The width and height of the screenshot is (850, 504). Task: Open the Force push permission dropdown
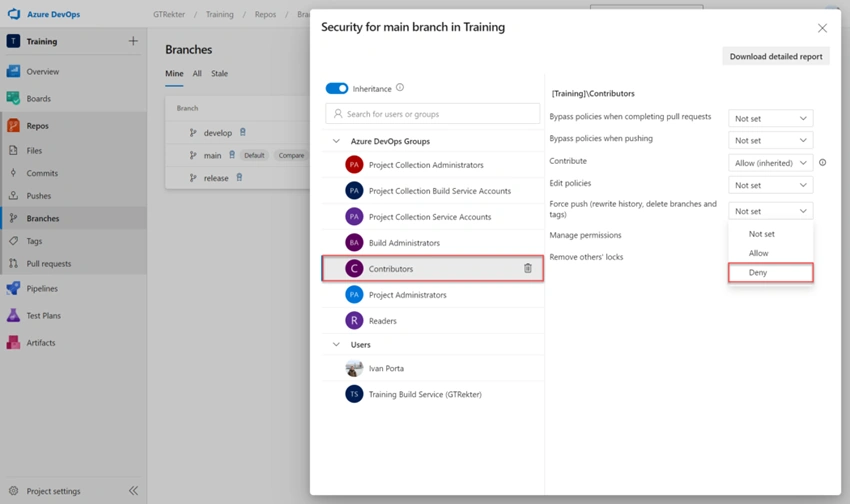click(770, 211)
